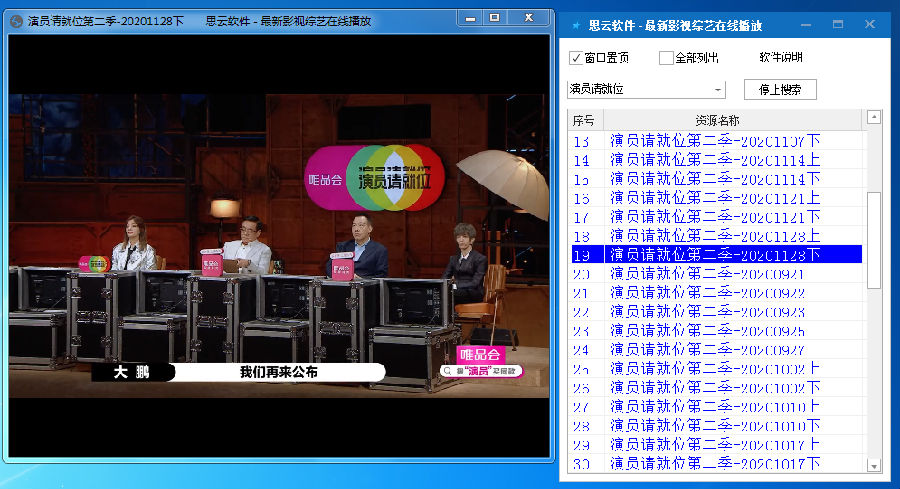Viewport: 900px width, 489px height.
Task: Select row 29 演员请就位第二季-20201017上
Action: tap(716, 444)
